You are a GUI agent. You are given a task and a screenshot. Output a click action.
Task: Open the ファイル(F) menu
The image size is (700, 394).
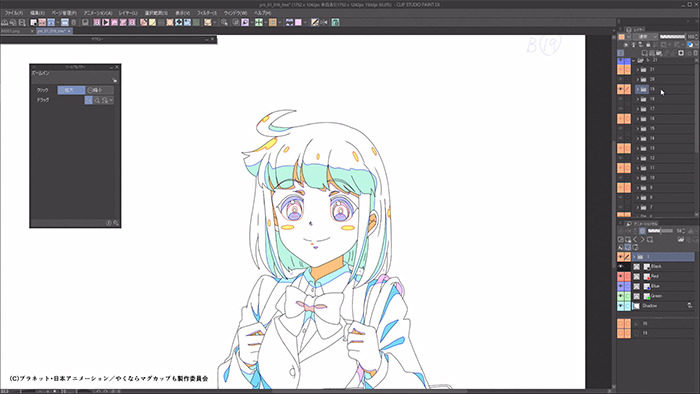14,13
